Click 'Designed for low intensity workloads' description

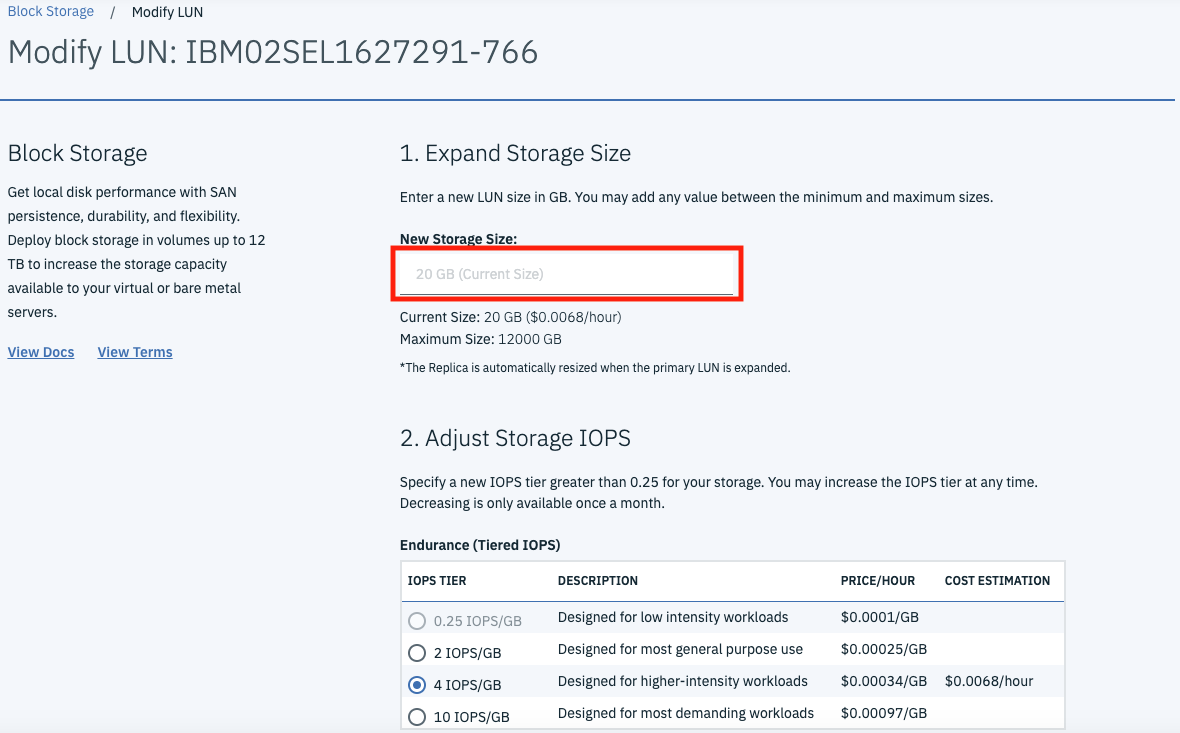pos(673,617)
